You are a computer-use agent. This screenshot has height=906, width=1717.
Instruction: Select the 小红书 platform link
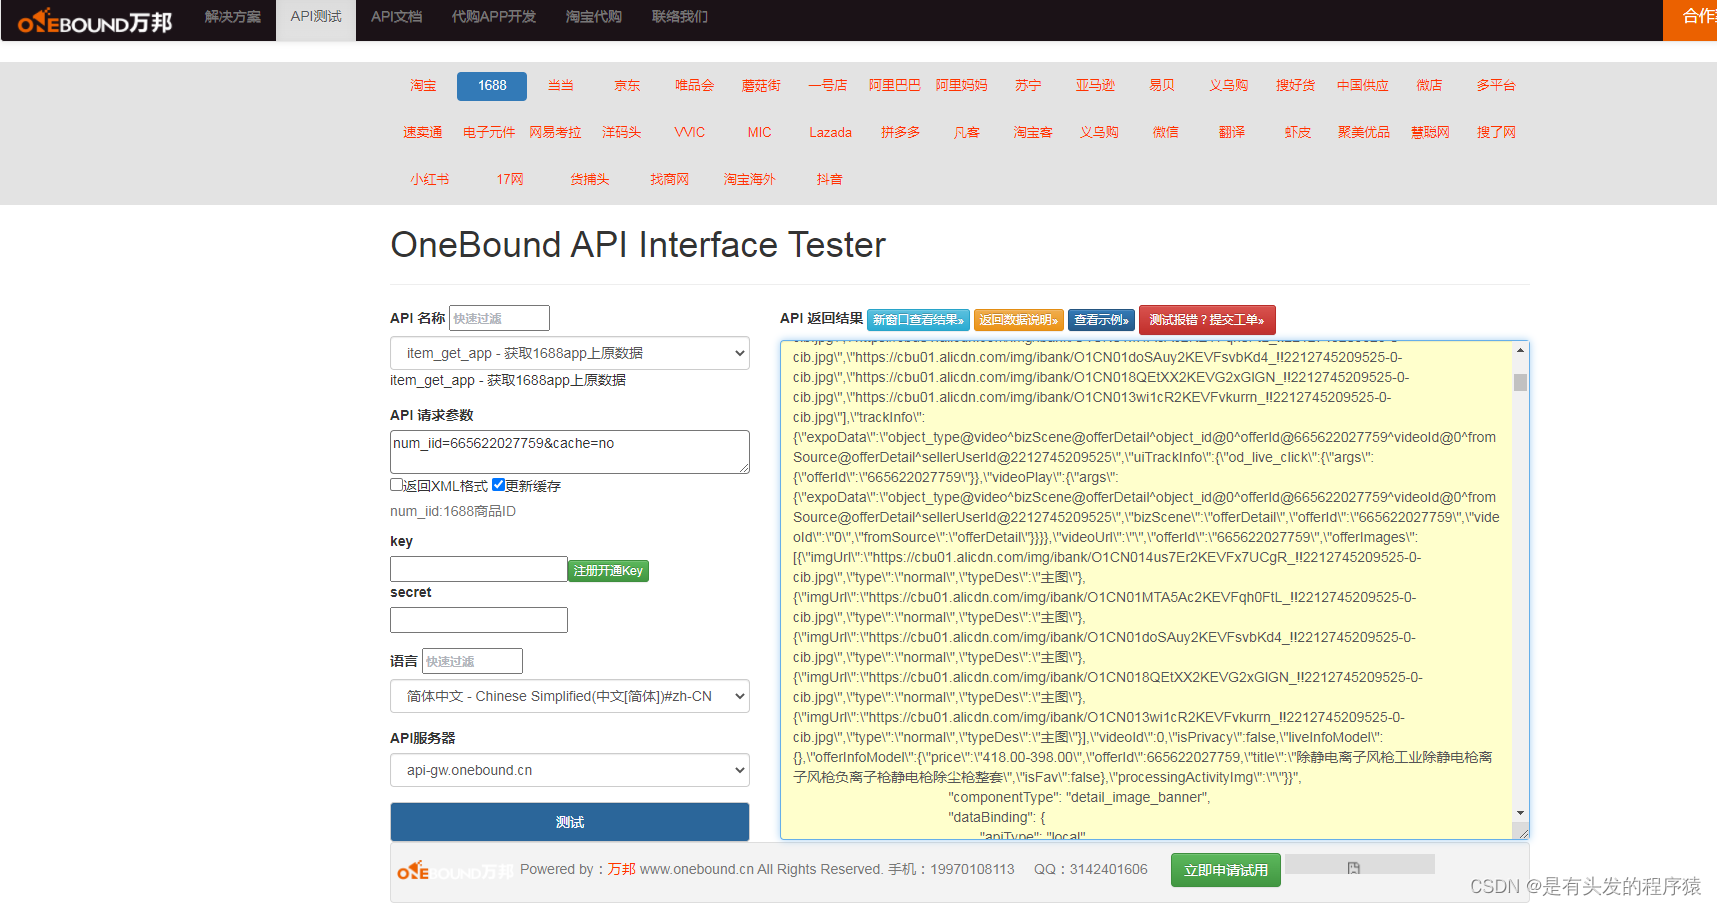(x=429, y=180)
